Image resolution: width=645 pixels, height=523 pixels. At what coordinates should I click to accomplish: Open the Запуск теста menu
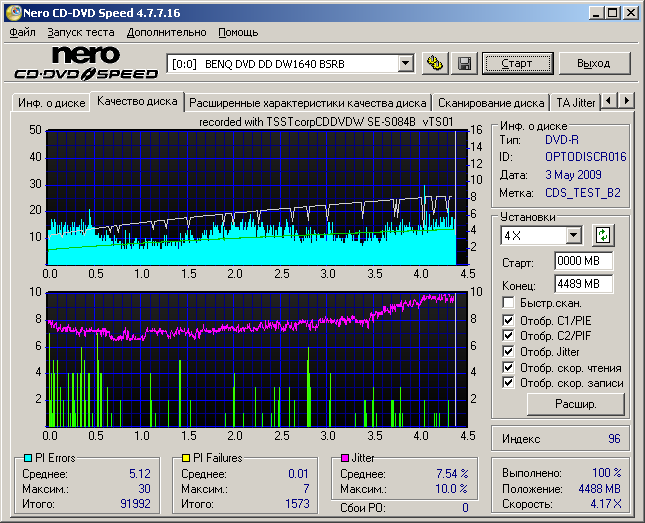tap(81, 32)
